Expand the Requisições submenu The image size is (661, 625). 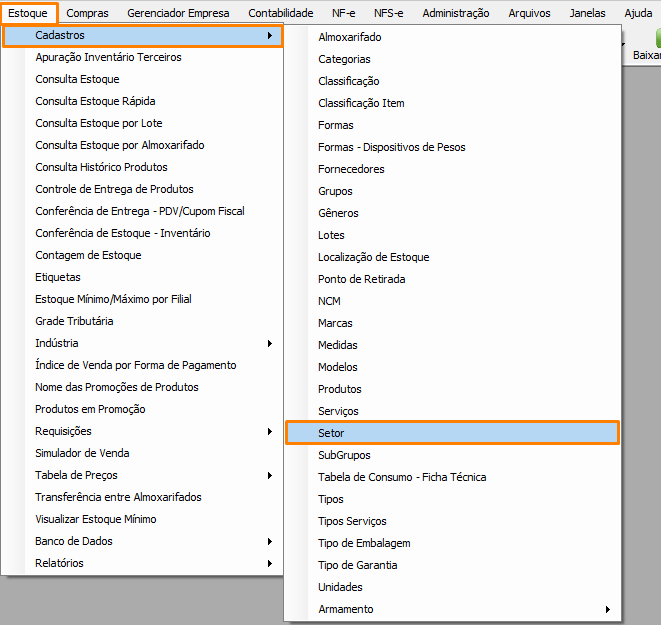point(63,431)
